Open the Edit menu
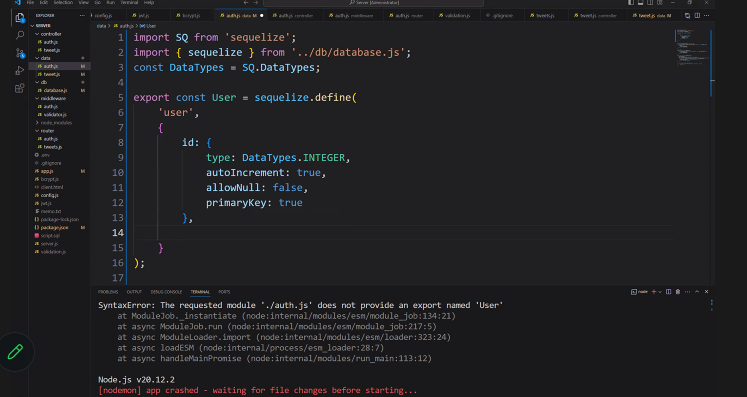The width and height of the screenshot is (747, 397). [43, 2]
